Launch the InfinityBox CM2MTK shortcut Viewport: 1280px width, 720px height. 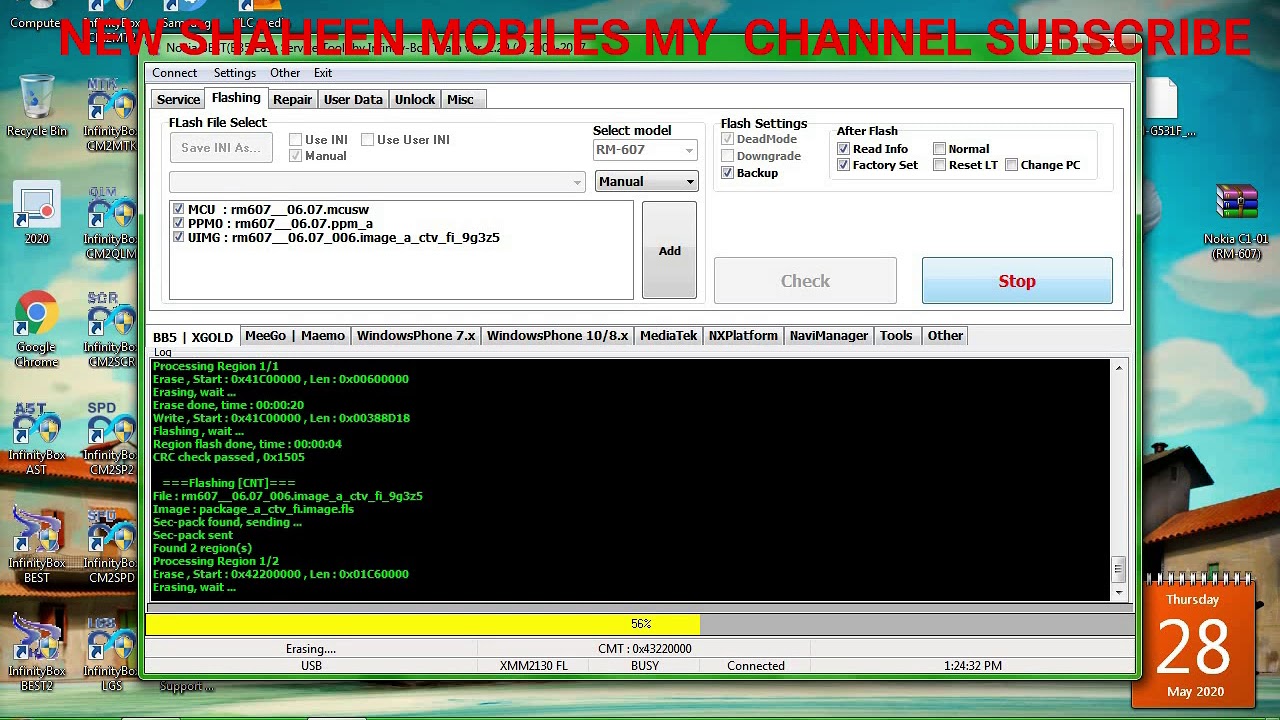[x=110, y=115]
